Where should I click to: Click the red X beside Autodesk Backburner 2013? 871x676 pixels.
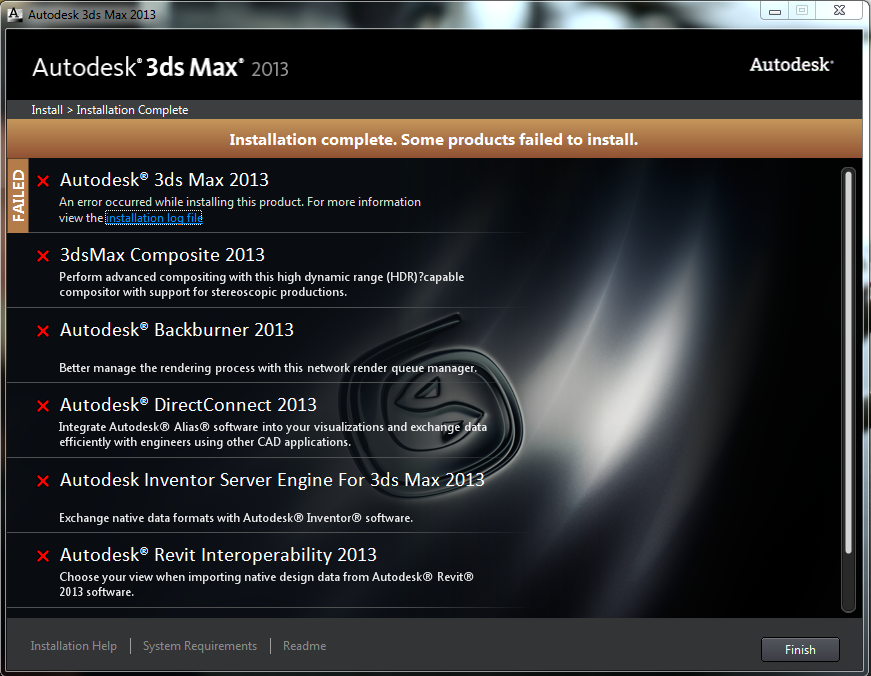click(x=41, y=331)
